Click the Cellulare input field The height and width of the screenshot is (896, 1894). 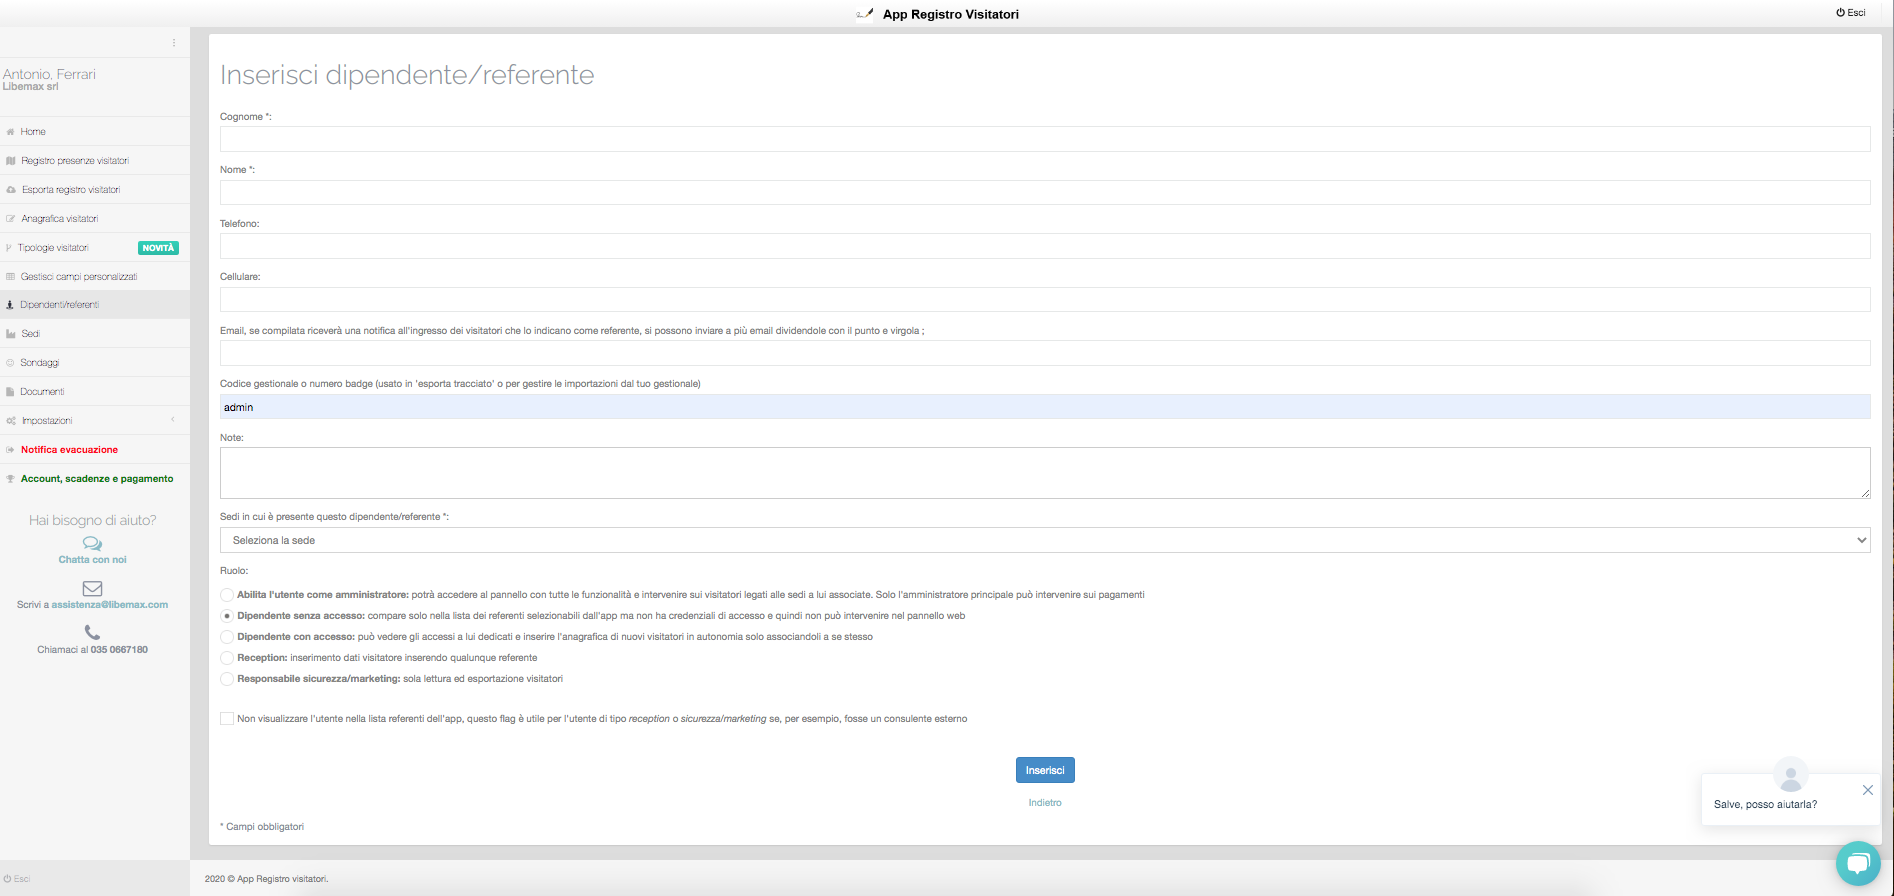pyautogui.click(x=1045, y=300)
